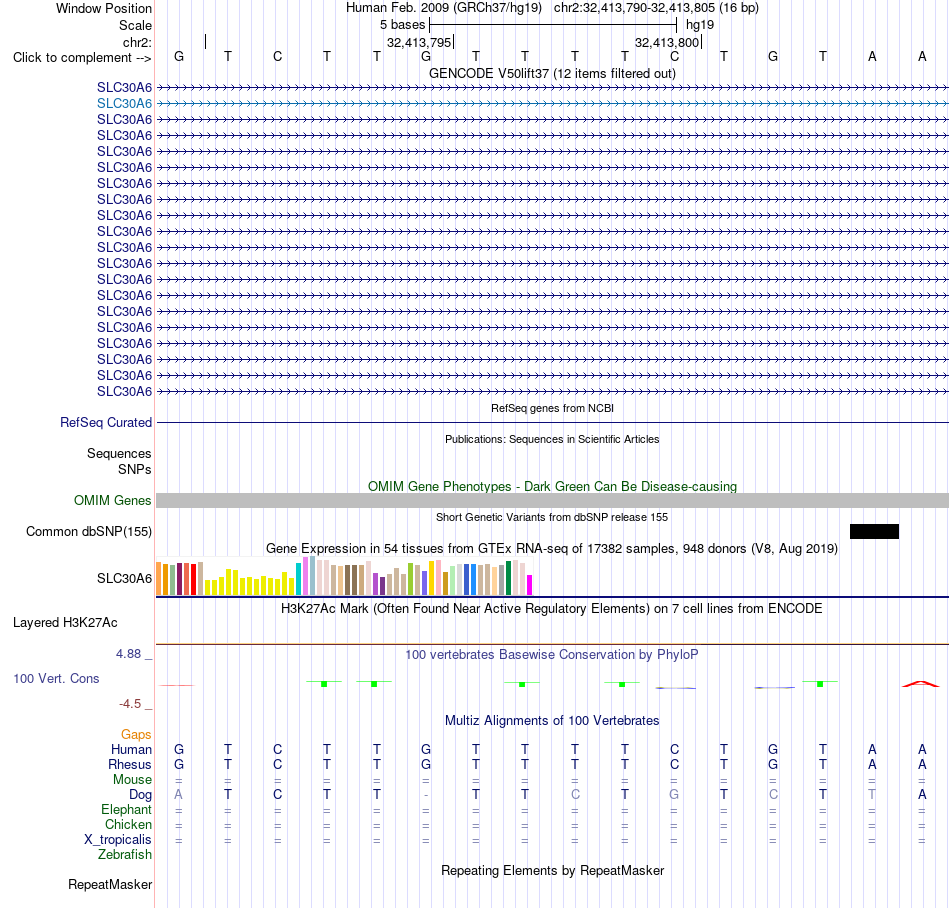The height and width of the screenshot is (908, 950).
Task: Open the Short Genetic Variants from dbSNP title
Action: [x=552, y=517]
